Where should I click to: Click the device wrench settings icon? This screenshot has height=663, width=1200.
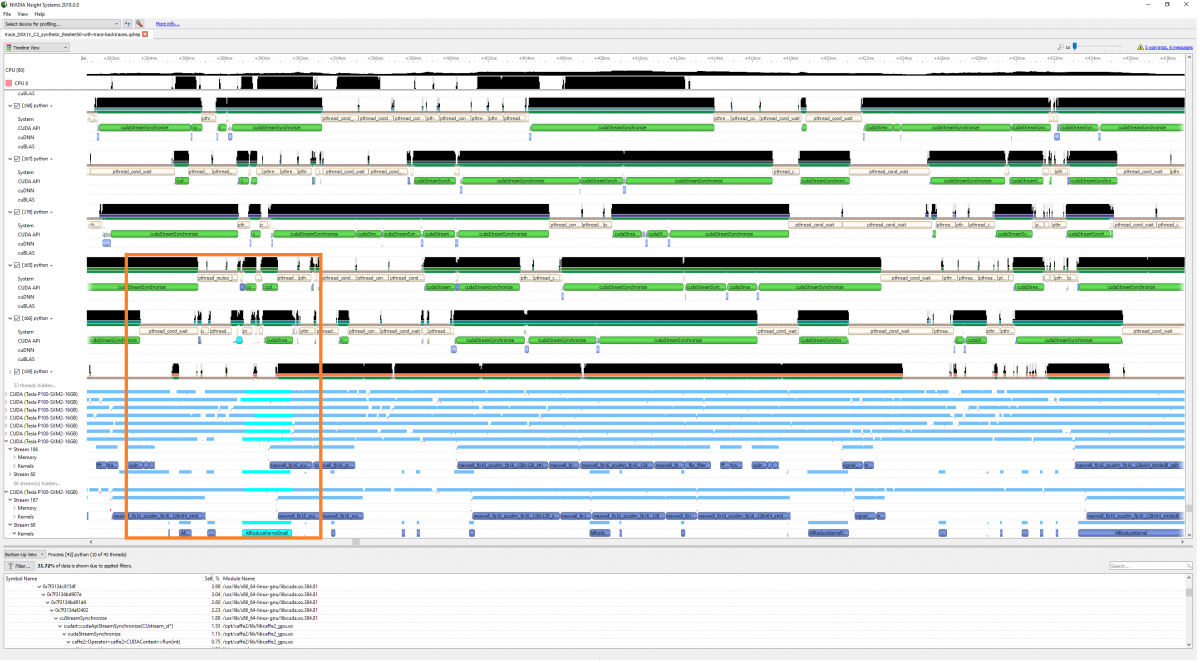pyautogui.click(x=140, y=23)
